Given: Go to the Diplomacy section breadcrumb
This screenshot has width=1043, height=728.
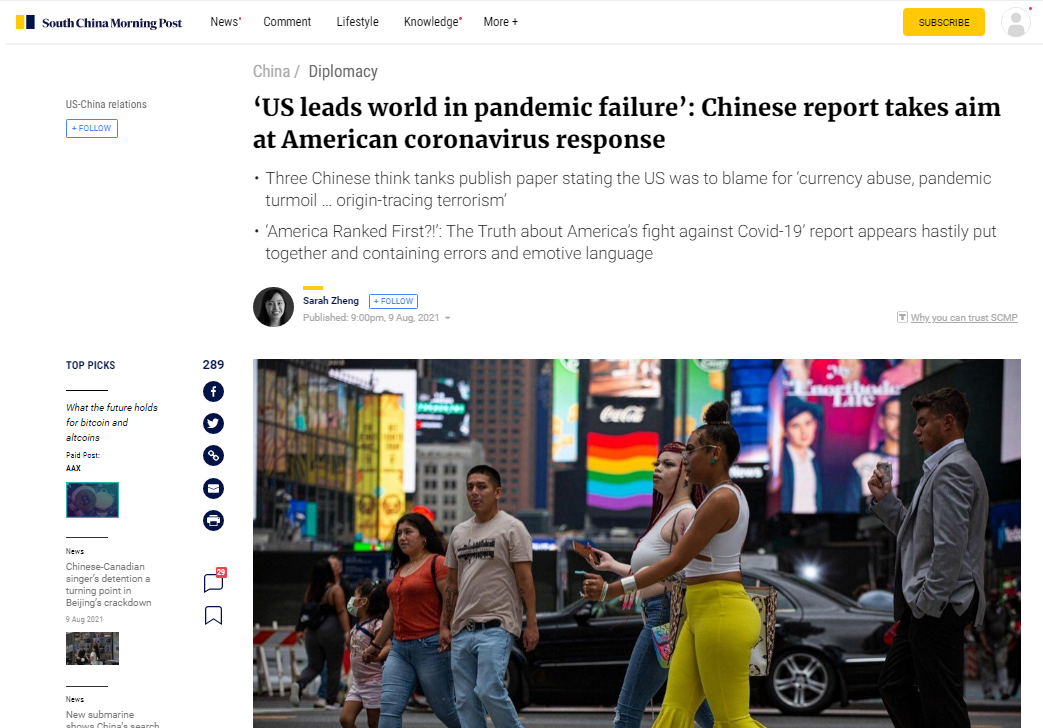Looking at the screenshot, I should tap(343, 71).
